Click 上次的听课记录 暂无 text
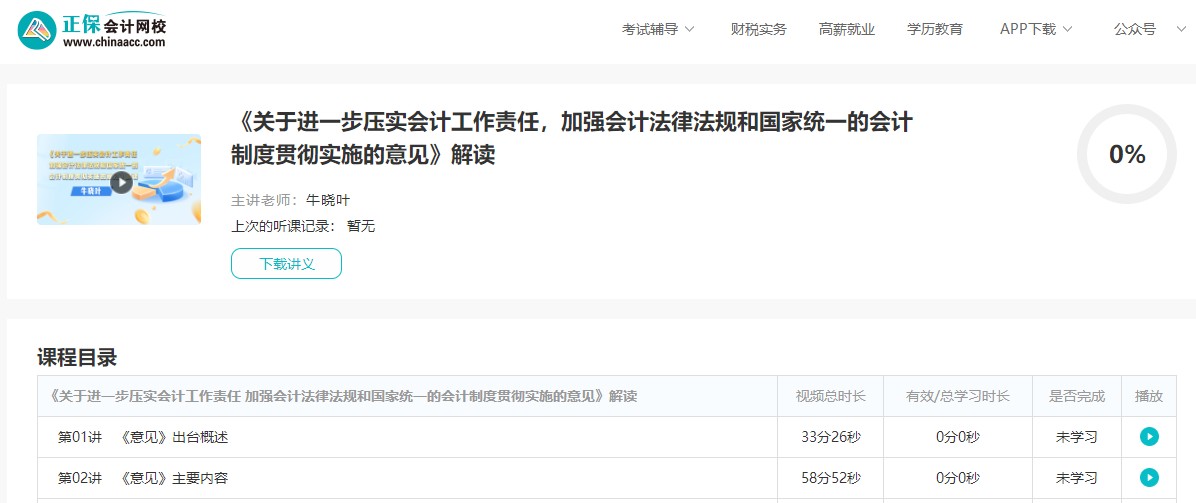The width and height of the screenshot is (1196, 503). click(303, 226)
